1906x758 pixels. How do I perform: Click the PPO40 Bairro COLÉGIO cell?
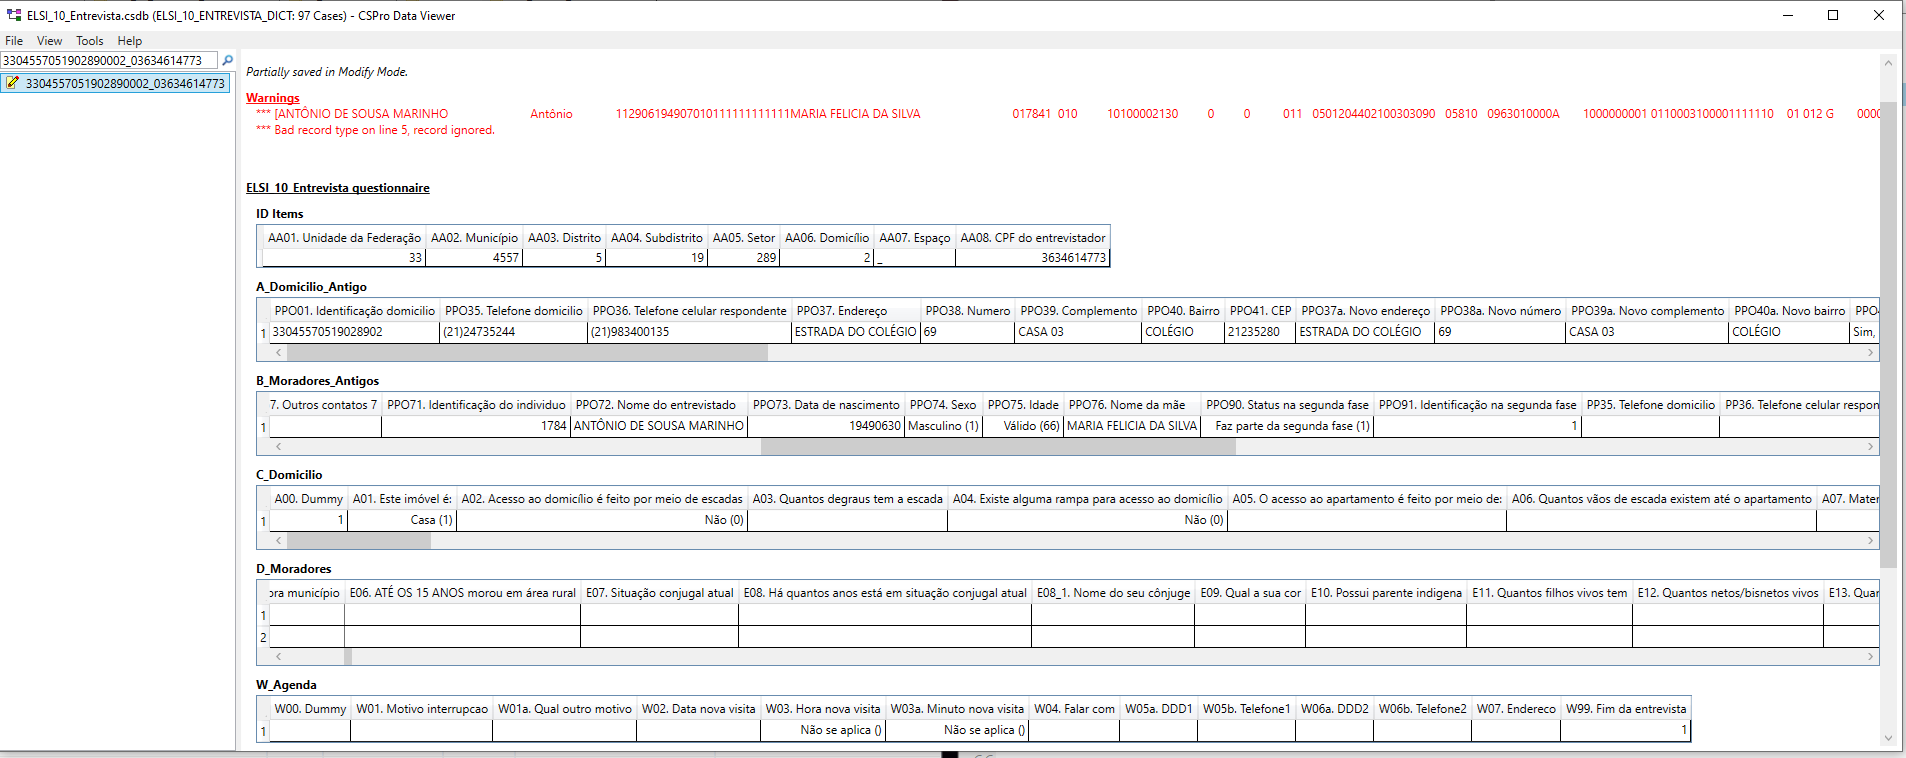pyautogui.click(x=1183, y=332)
